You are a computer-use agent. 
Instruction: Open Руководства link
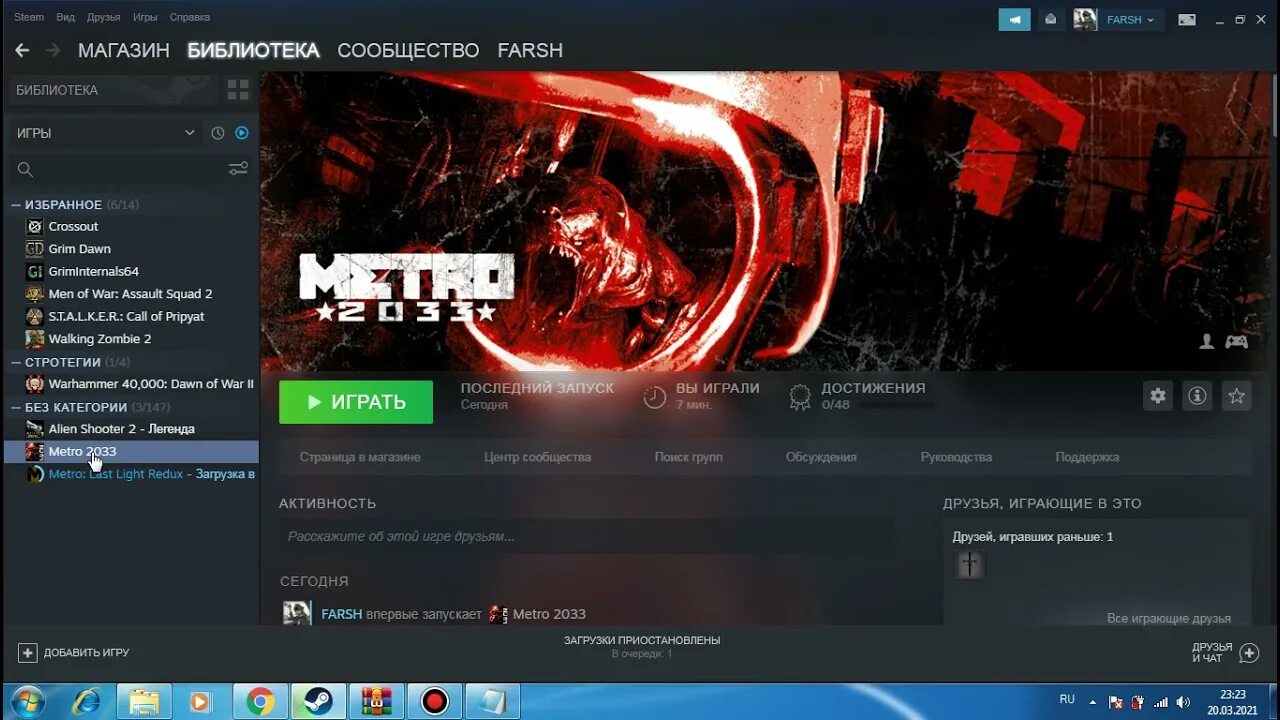point(956,457)
